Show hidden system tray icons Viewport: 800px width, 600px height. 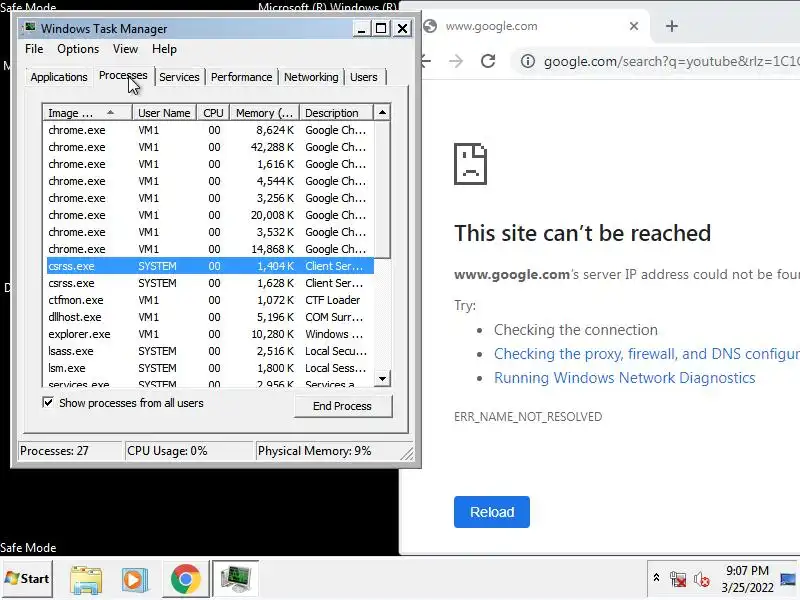pos(656,578)
